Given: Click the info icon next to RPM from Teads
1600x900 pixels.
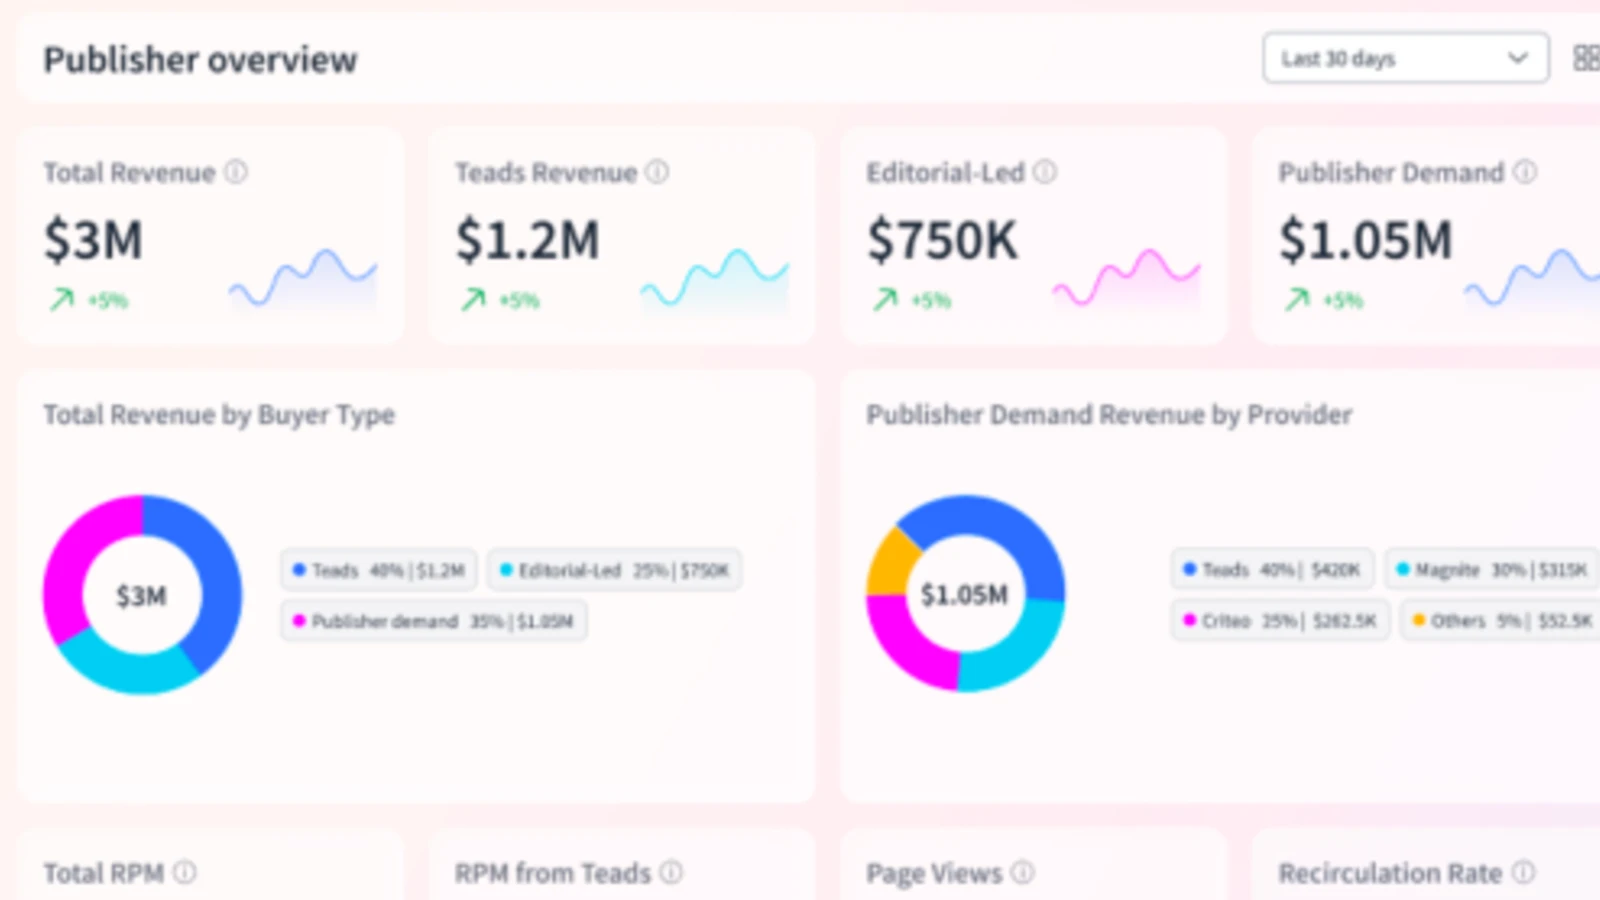Looking at the screenshot, I should pyautogui.click(x=672, y=872).
